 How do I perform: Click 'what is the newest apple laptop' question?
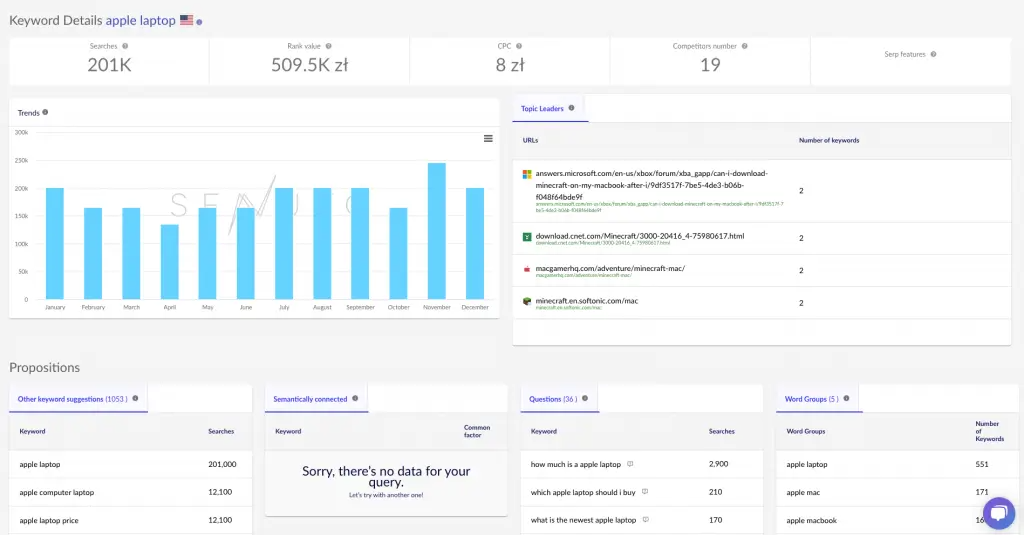point(583,521)
